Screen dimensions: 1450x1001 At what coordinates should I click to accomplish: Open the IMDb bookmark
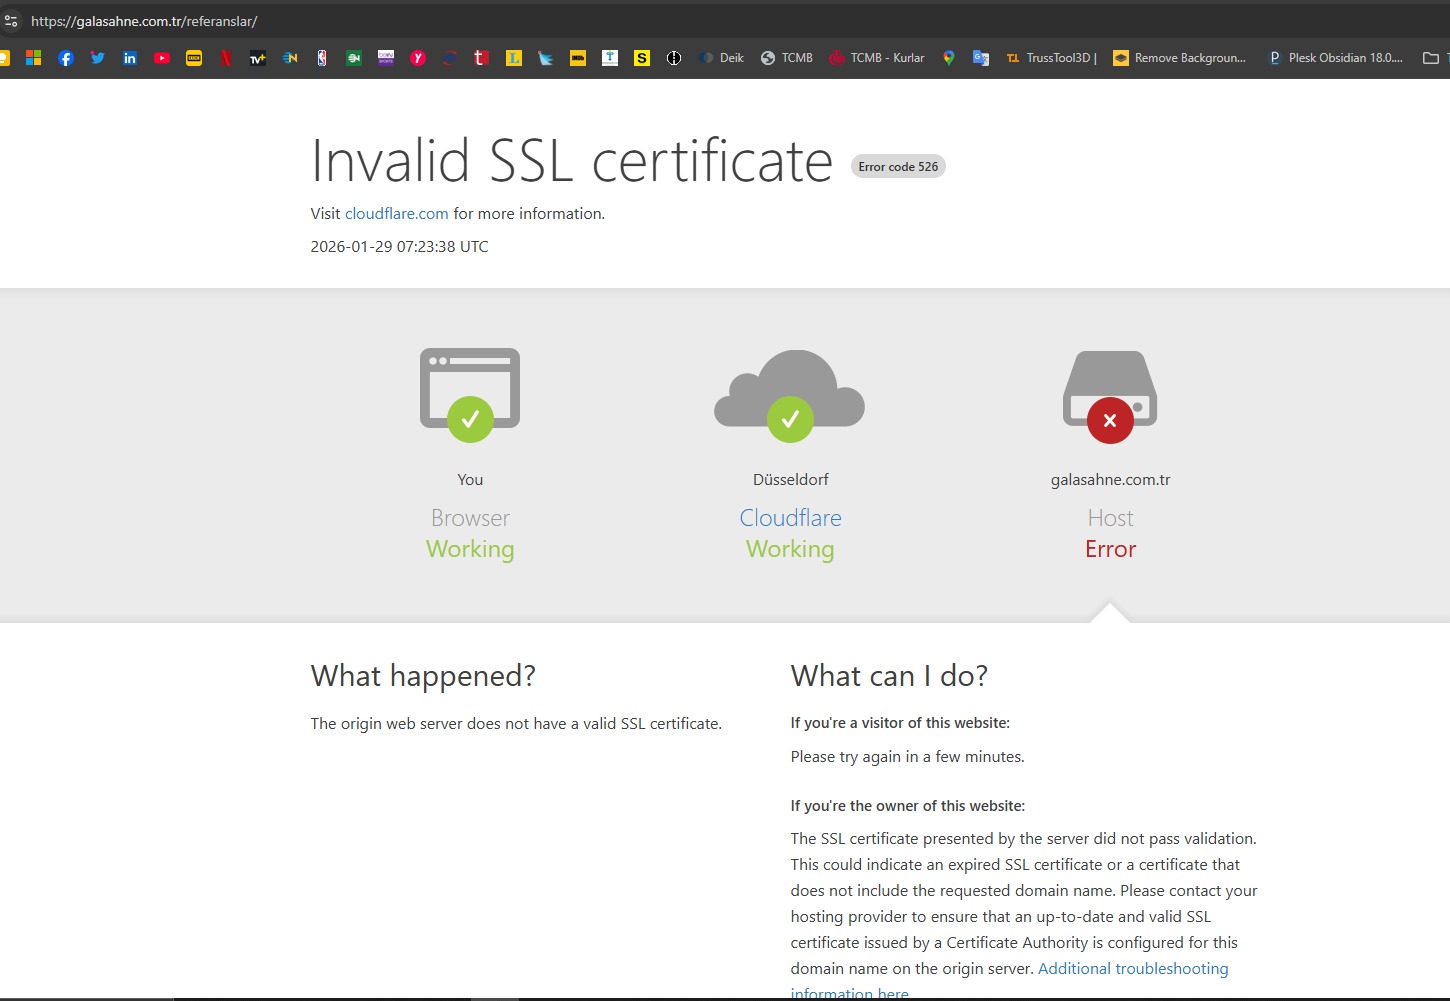coord(578,58)
